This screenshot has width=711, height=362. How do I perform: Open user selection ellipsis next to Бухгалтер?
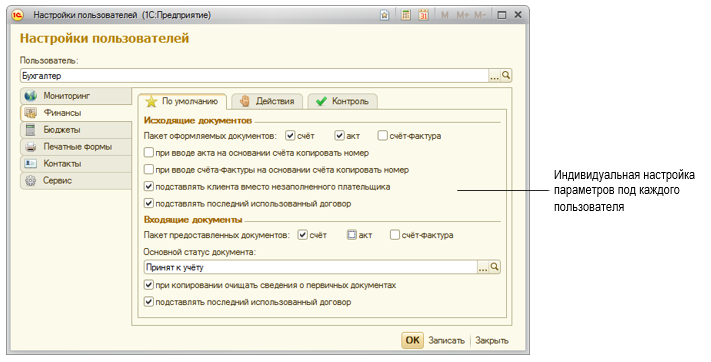494,76
